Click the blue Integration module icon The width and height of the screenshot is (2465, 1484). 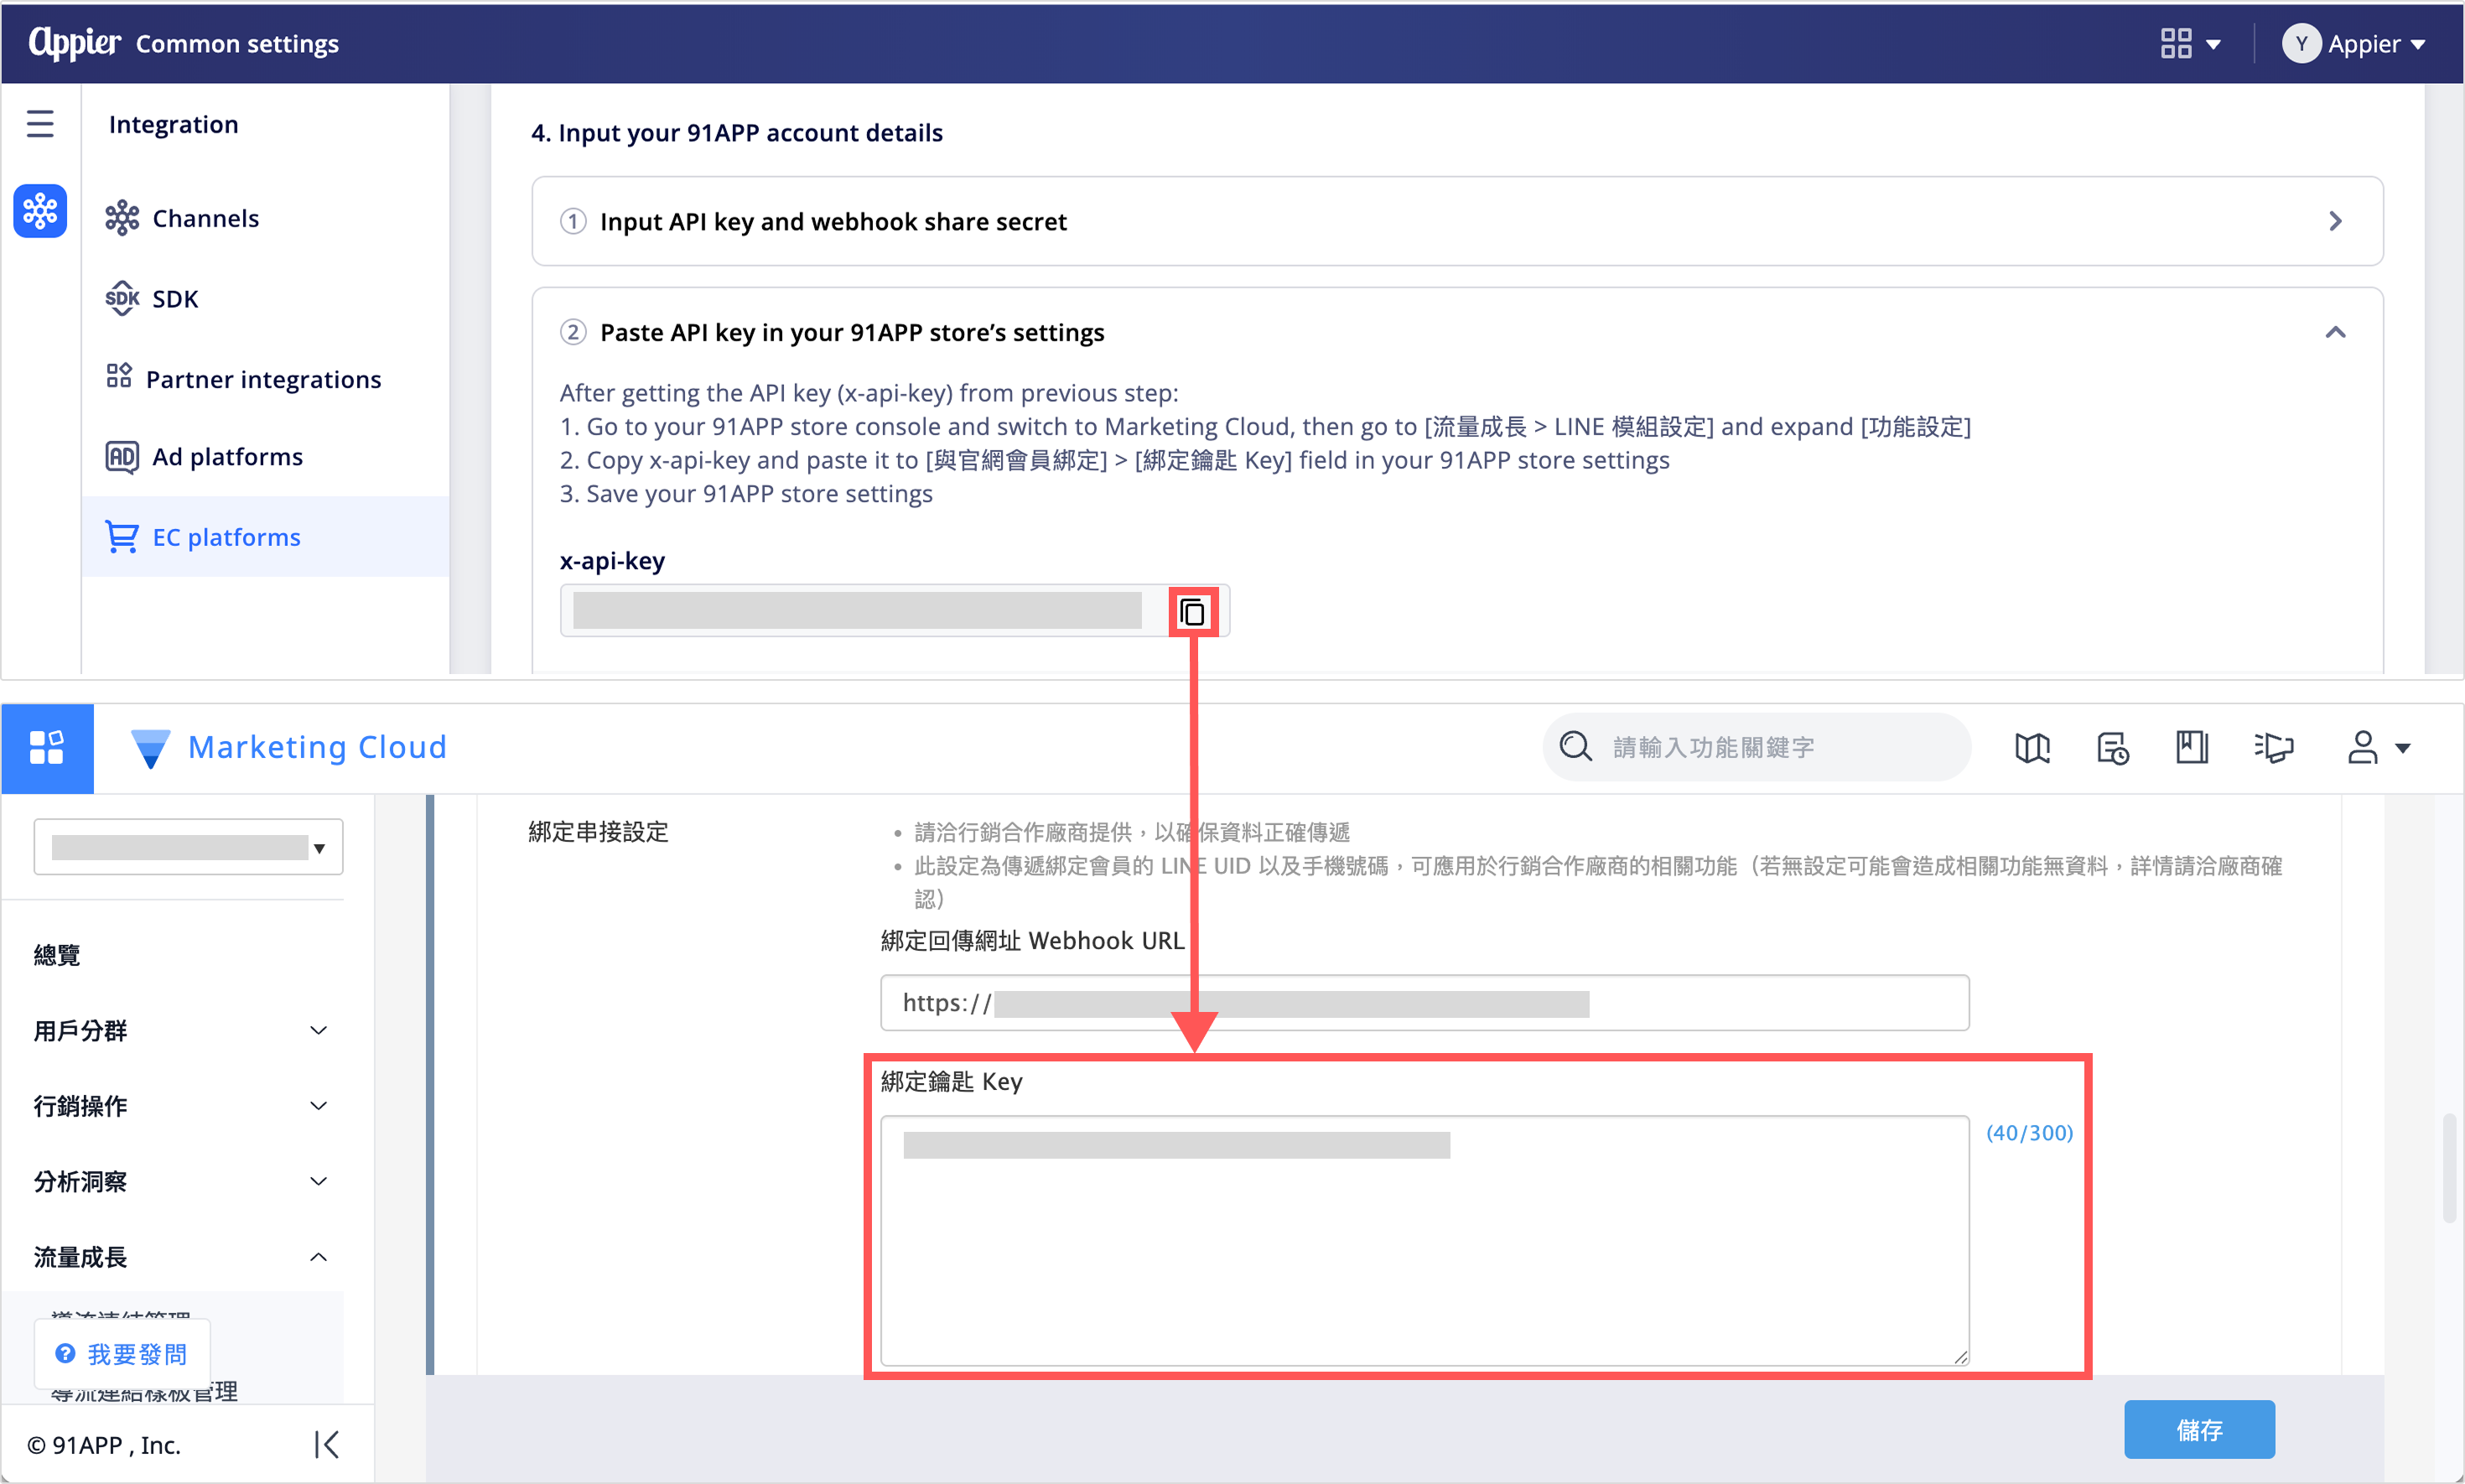[x=40, y=211]
